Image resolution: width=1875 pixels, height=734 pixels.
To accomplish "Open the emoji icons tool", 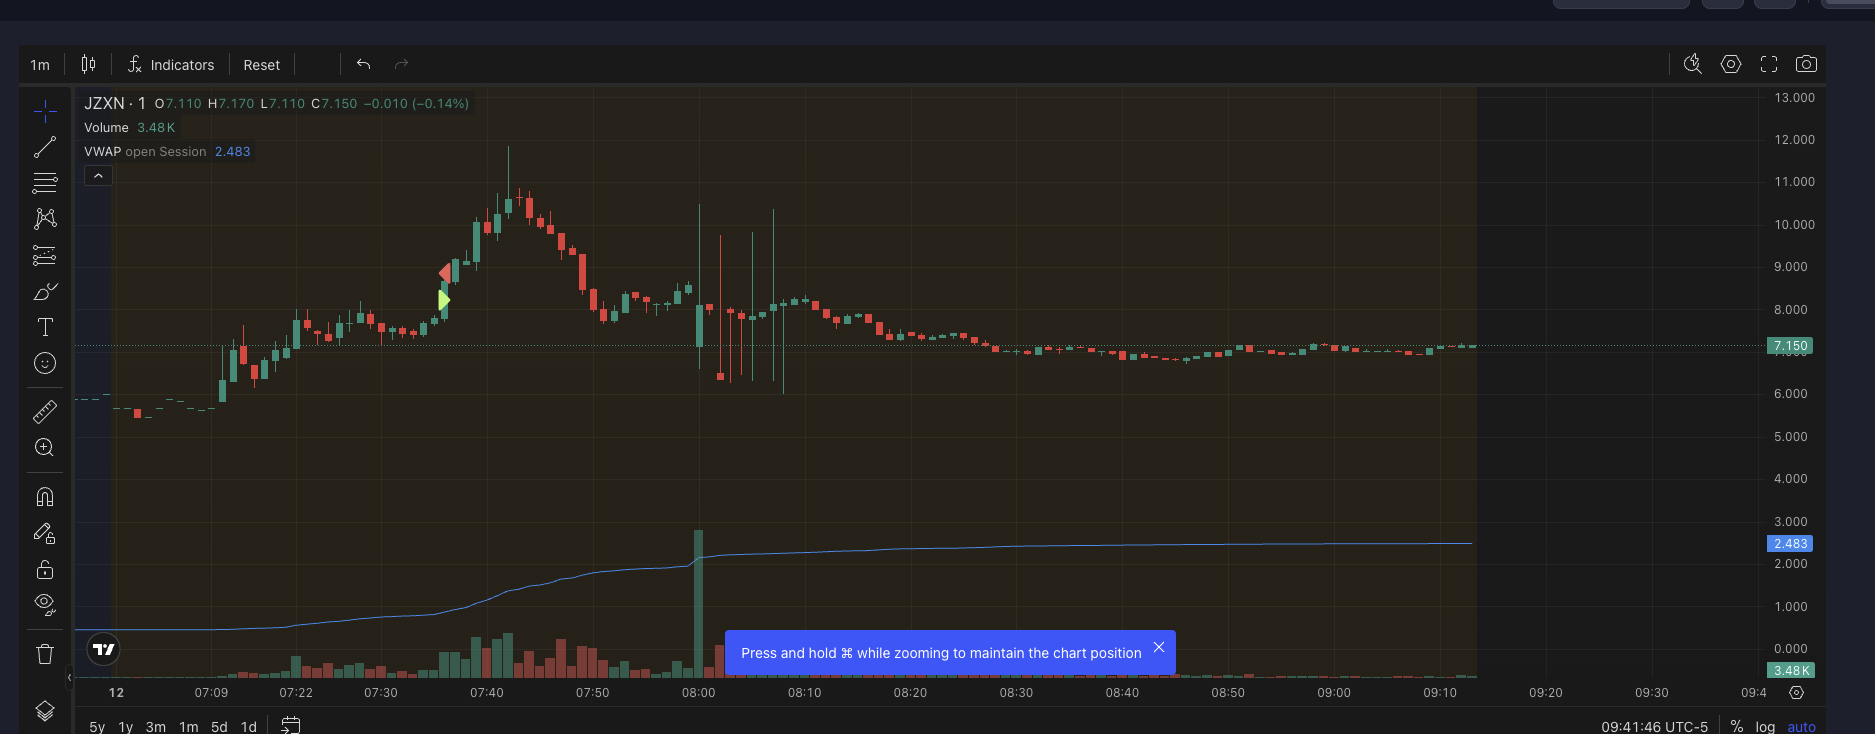I will 45,363.
